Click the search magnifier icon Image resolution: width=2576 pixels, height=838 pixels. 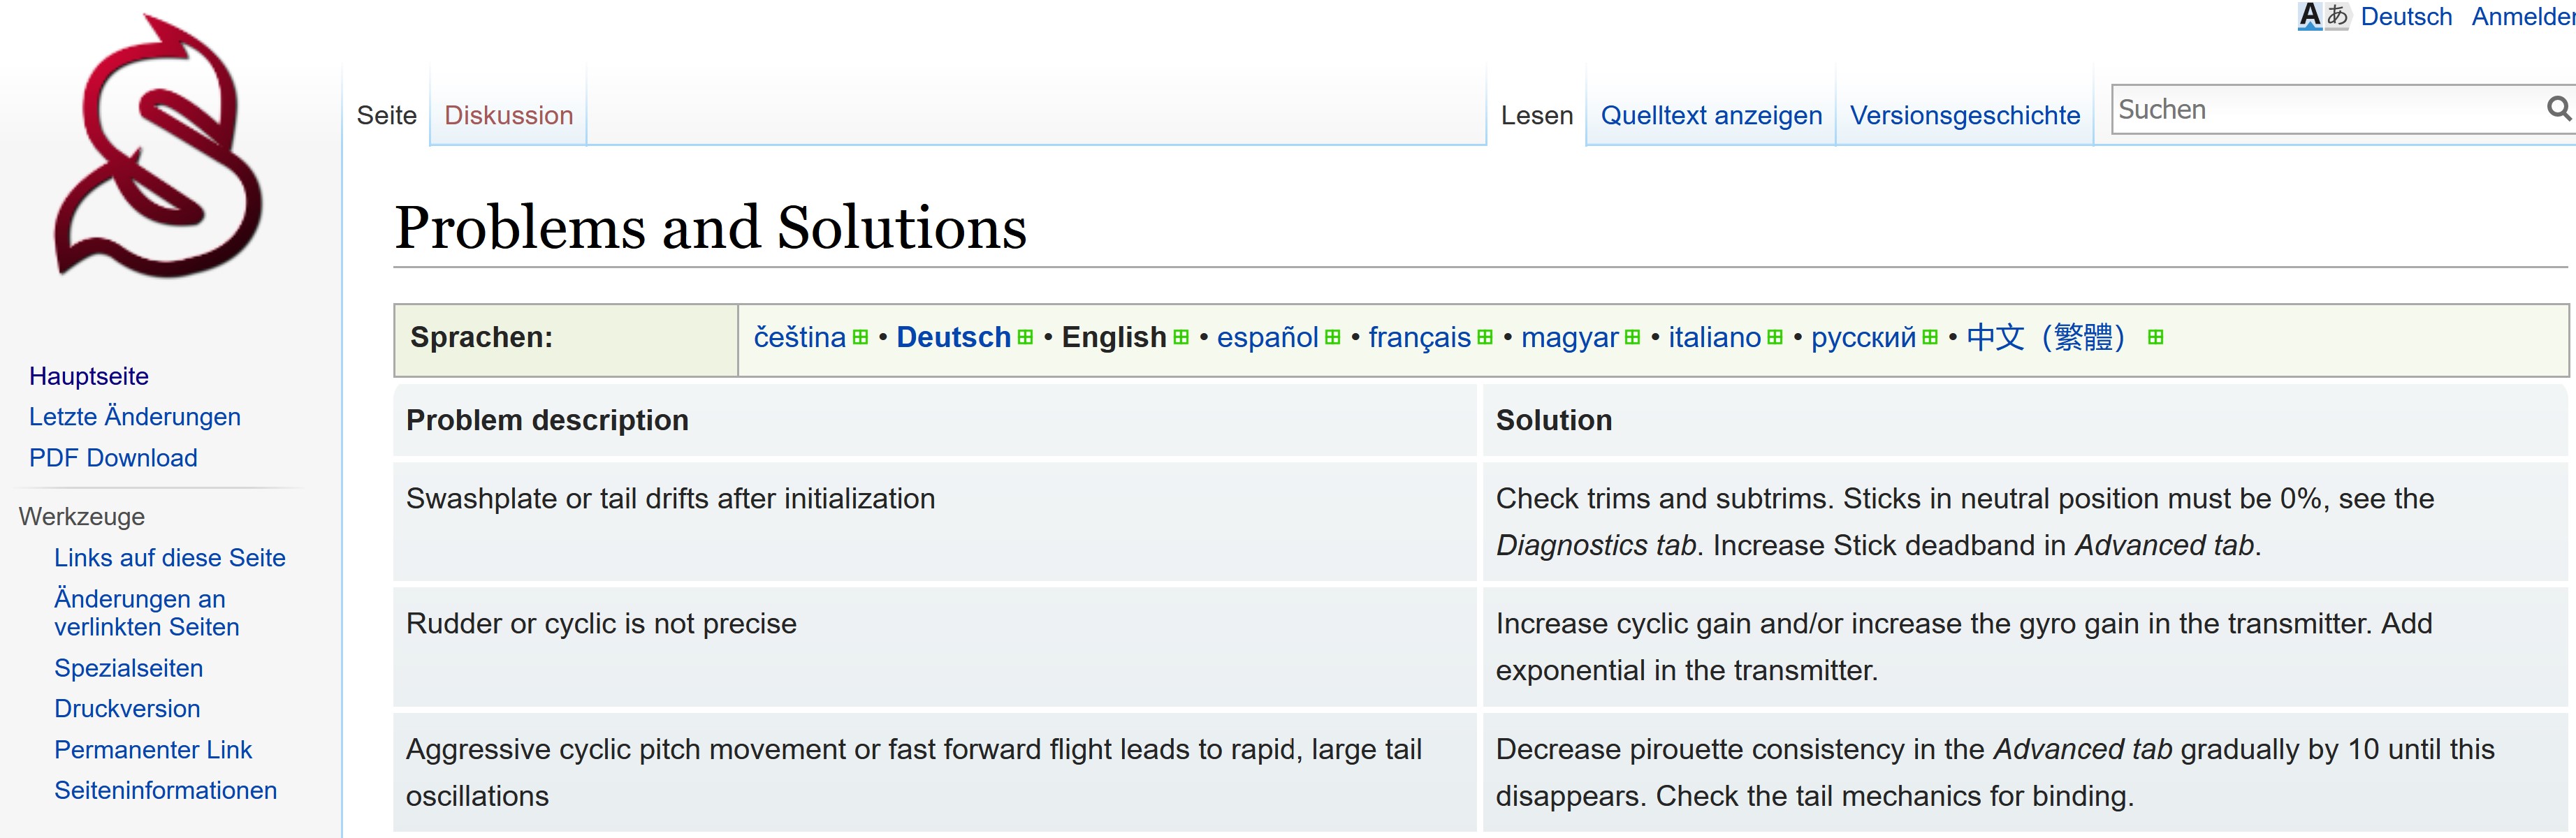[x=2557, y=109]
